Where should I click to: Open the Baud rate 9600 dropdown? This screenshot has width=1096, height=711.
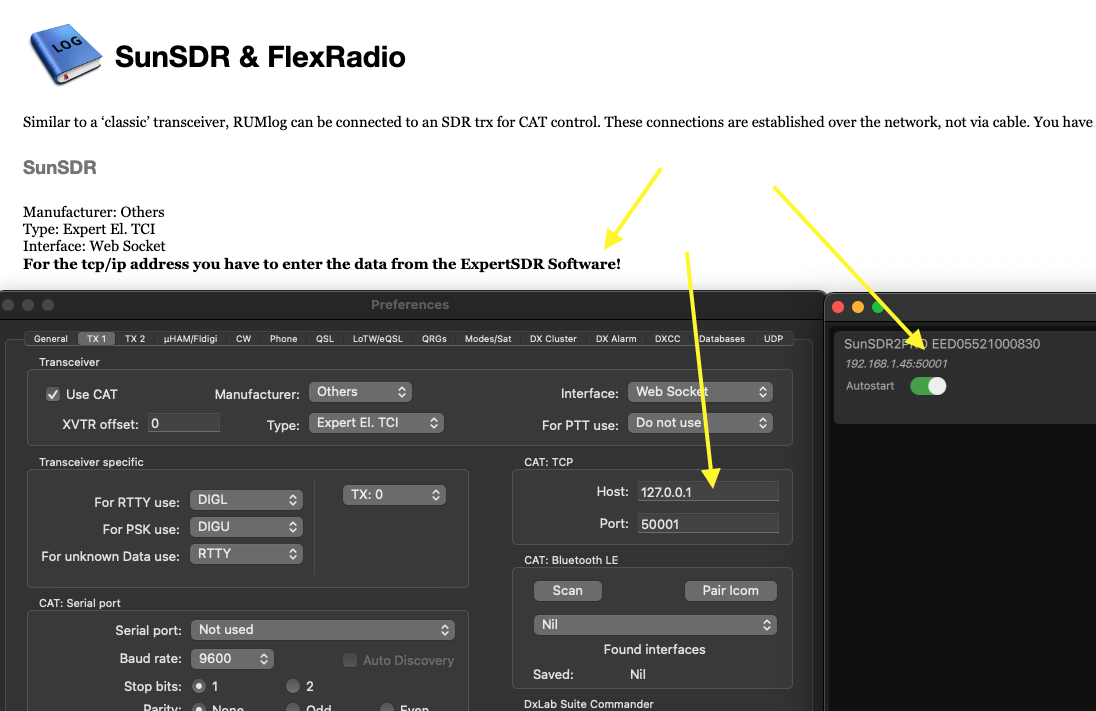coord(232,659)
